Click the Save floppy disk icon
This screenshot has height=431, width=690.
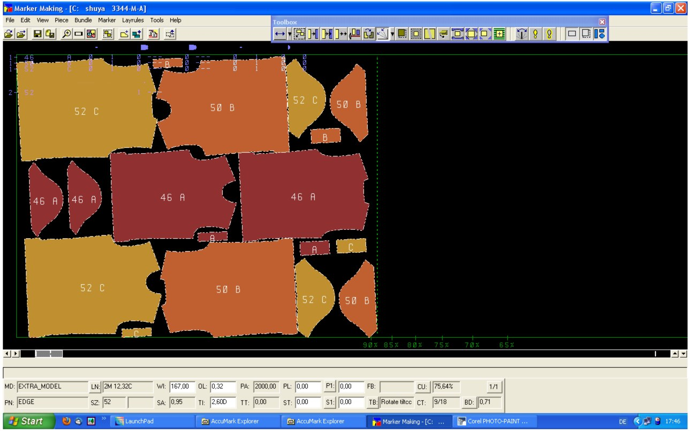pos(38,34)
